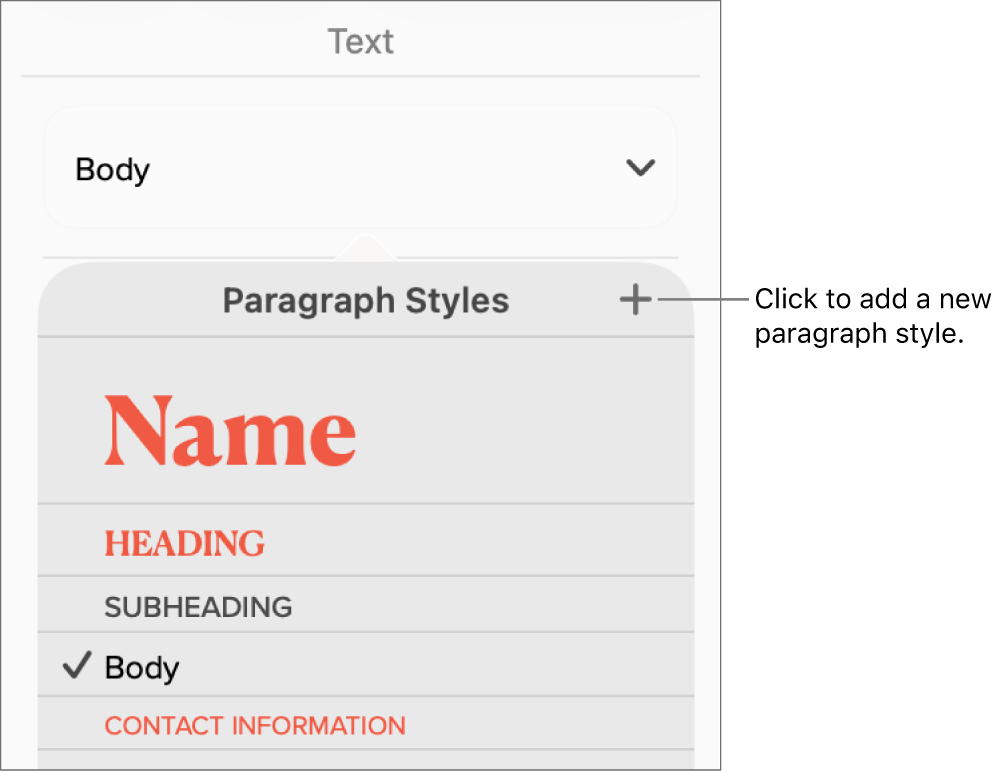Click the add new paragraph style plus icon
This screenshot has height=772, width=1004.
click(x=635, y=299)
